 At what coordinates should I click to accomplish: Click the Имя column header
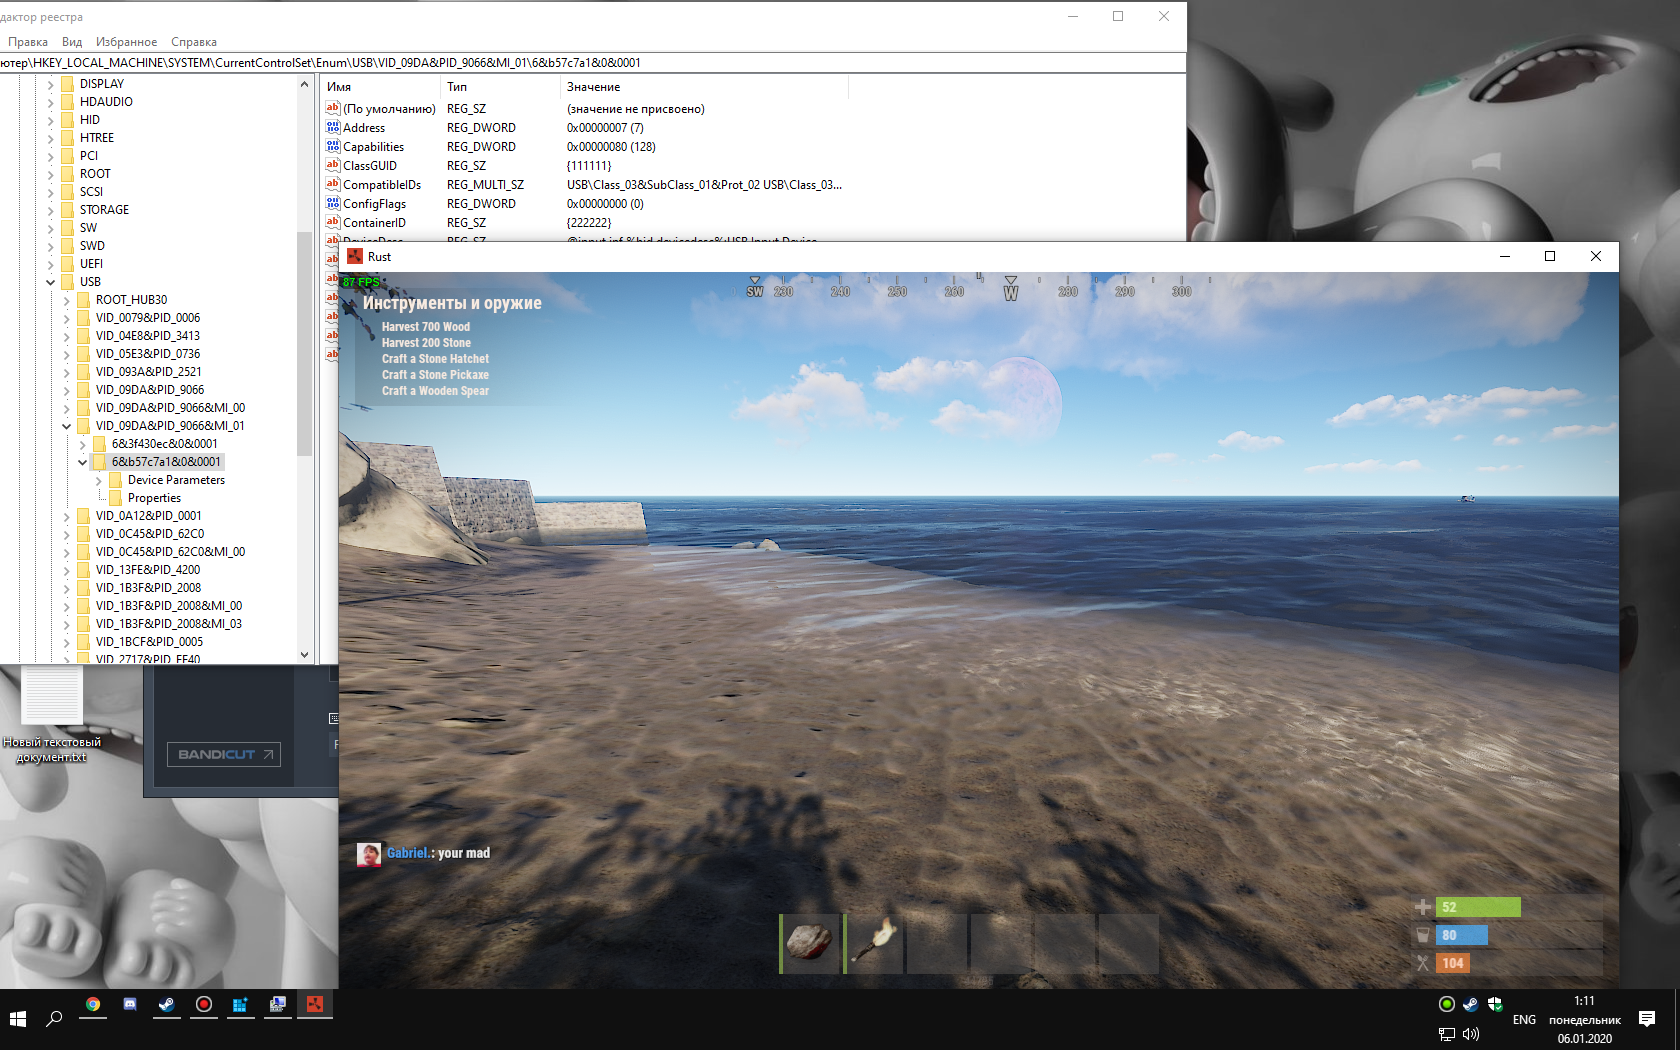click(x=380, y=87)
